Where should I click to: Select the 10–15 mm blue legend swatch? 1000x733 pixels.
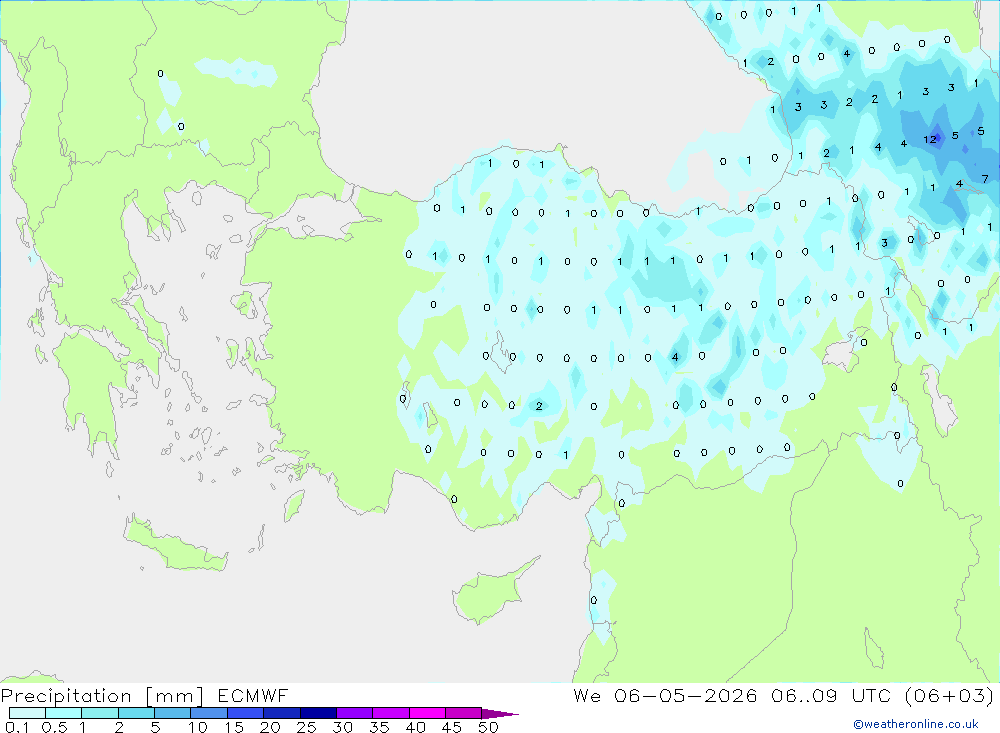pos(209,713)
